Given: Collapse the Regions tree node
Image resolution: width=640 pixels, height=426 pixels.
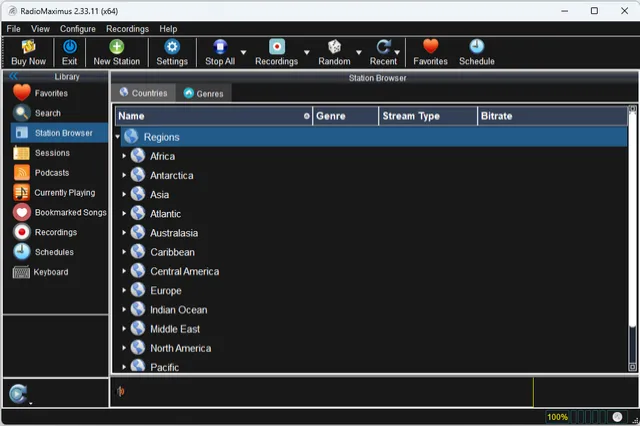Looking at the screenshot, I should point(118,137).
